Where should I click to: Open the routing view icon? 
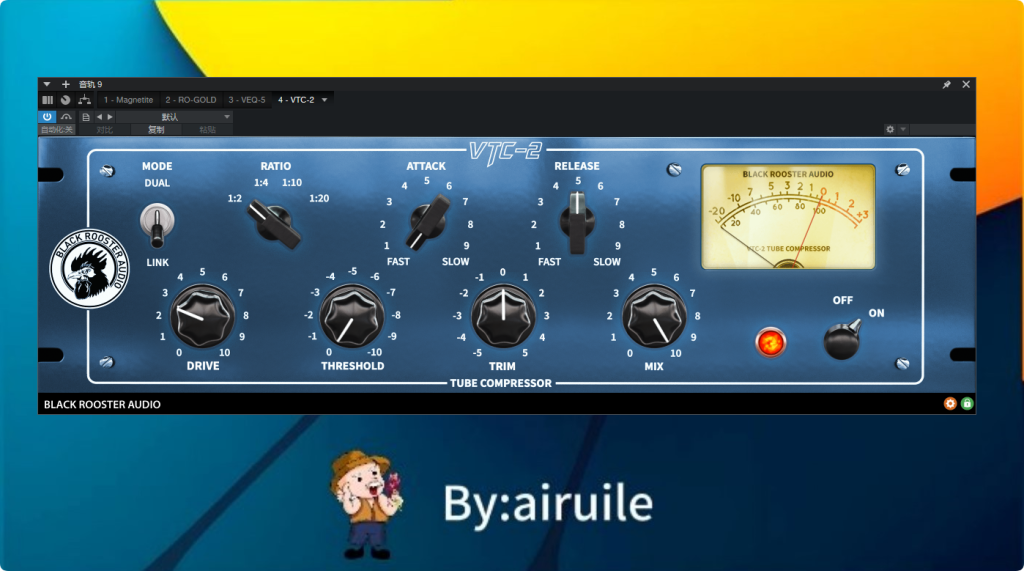pos(84,100)
